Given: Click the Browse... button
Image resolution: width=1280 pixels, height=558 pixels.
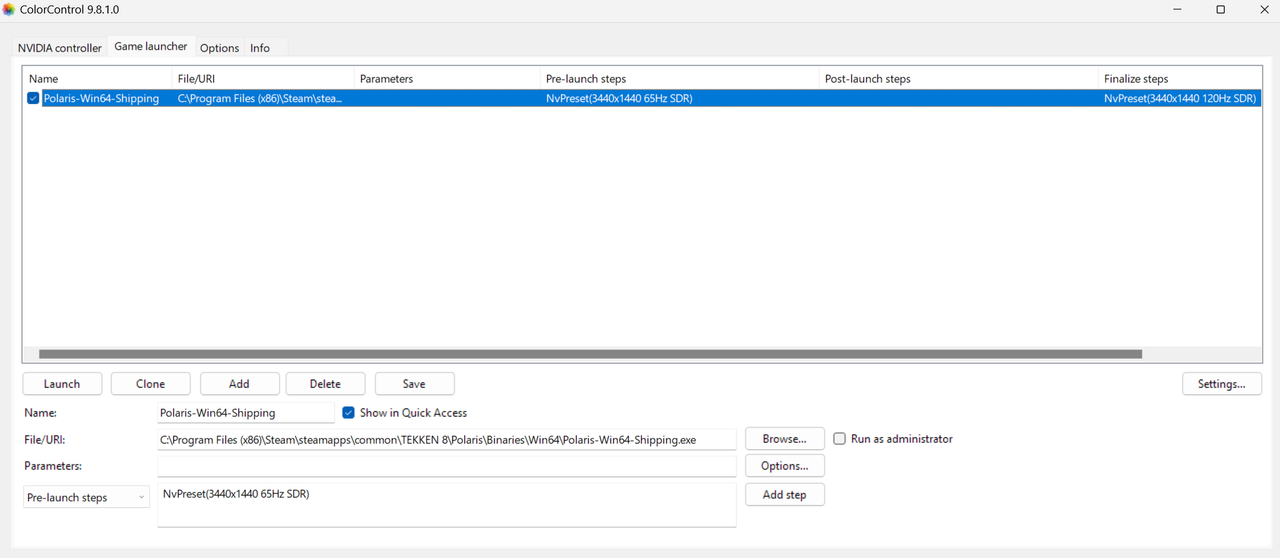Looking at the screenshot, I should (785, 439).
